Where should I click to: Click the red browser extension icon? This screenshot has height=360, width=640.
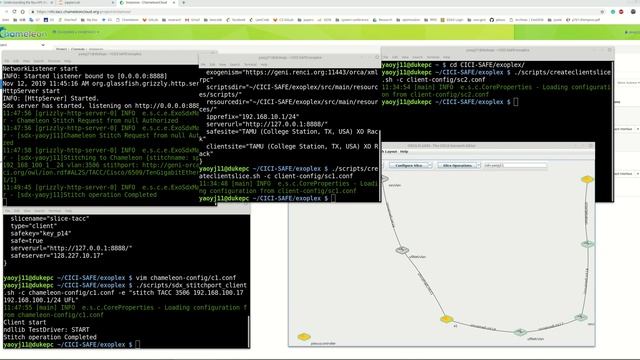[621, 12]
